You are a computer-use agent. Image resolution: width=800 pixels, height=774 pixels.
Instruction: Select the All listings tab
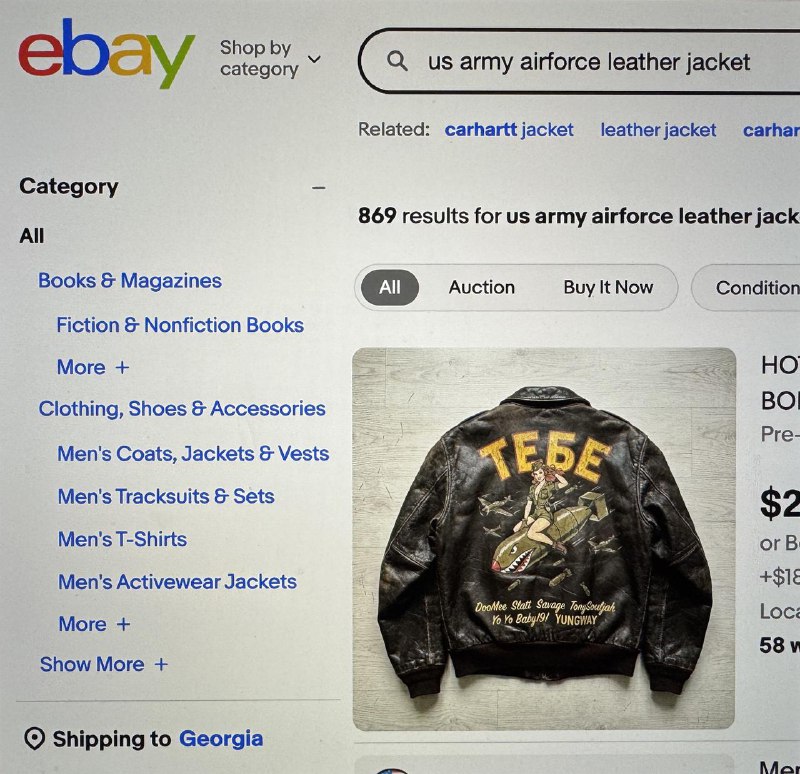[389, 288]
